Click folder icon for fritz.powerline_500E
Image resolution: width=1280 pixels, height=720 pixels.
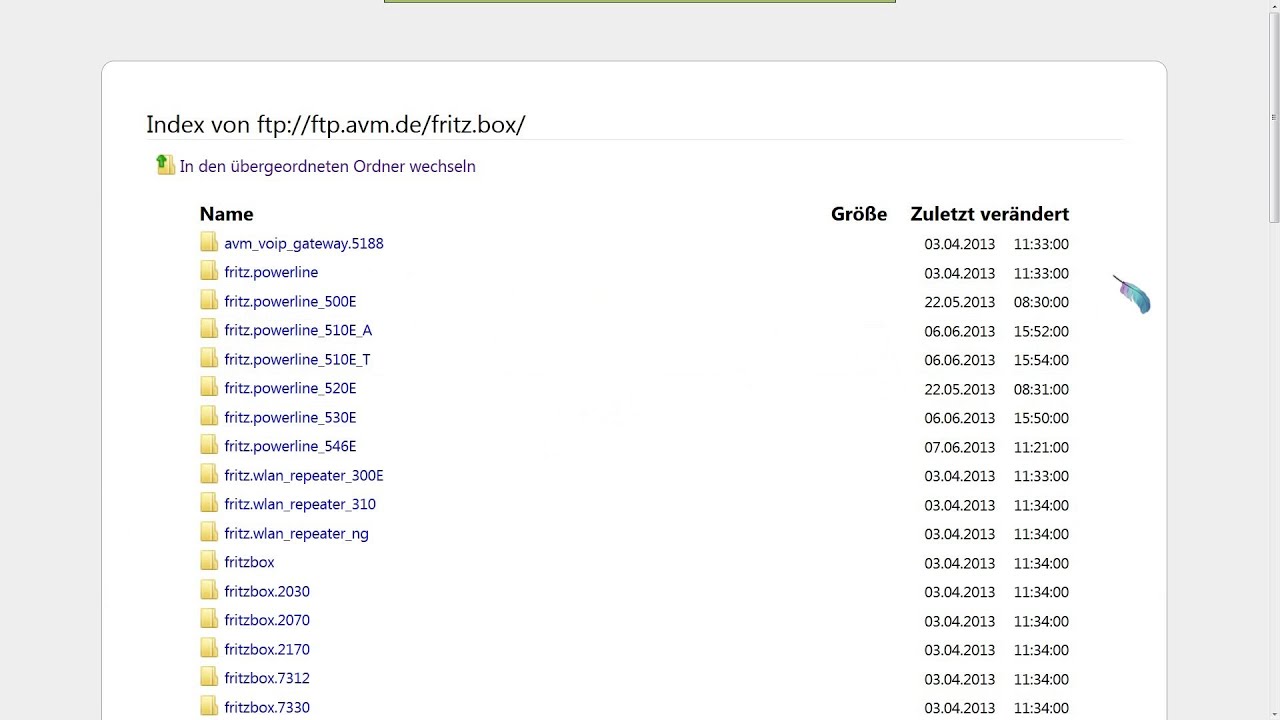click(x=209, y=300)
